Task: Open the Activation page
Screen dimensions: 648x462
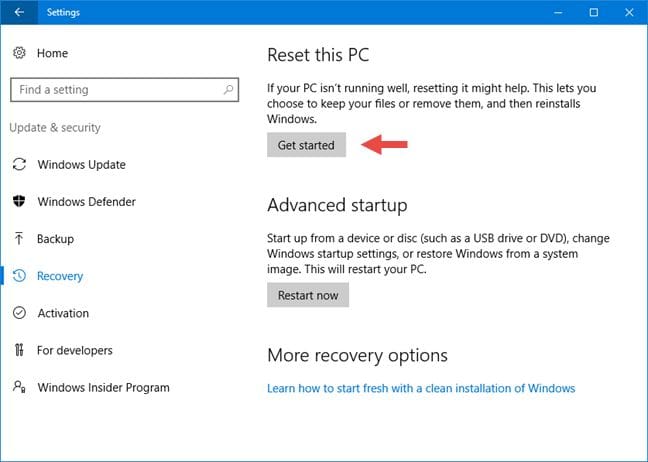Action: [x=63, y=313]
